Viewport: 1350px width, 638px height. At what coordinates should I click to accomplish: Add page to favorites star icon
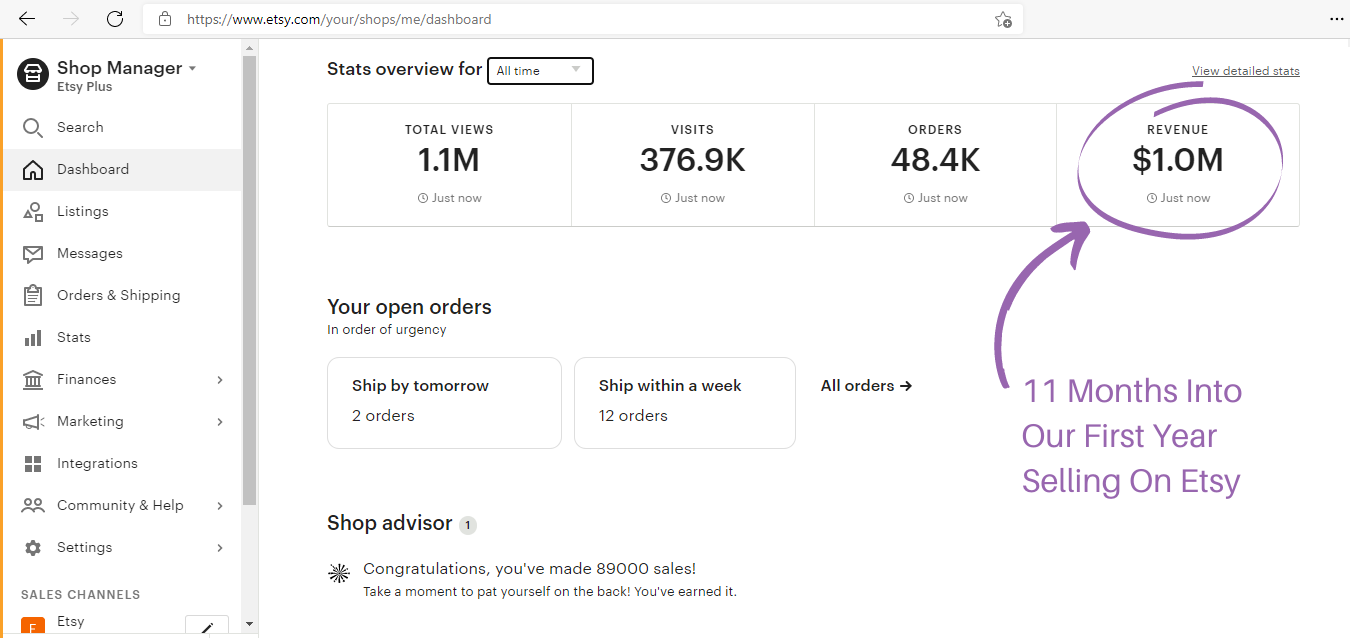click(x=1003, y=19)
